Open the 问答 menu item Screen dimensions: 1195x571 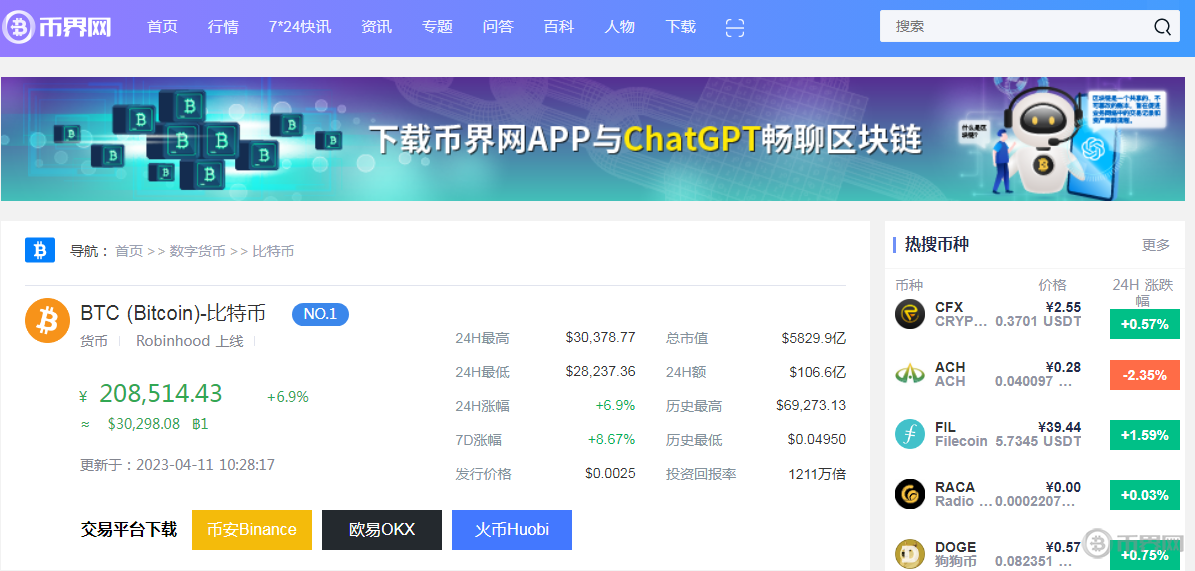click(x=498, y=27)
